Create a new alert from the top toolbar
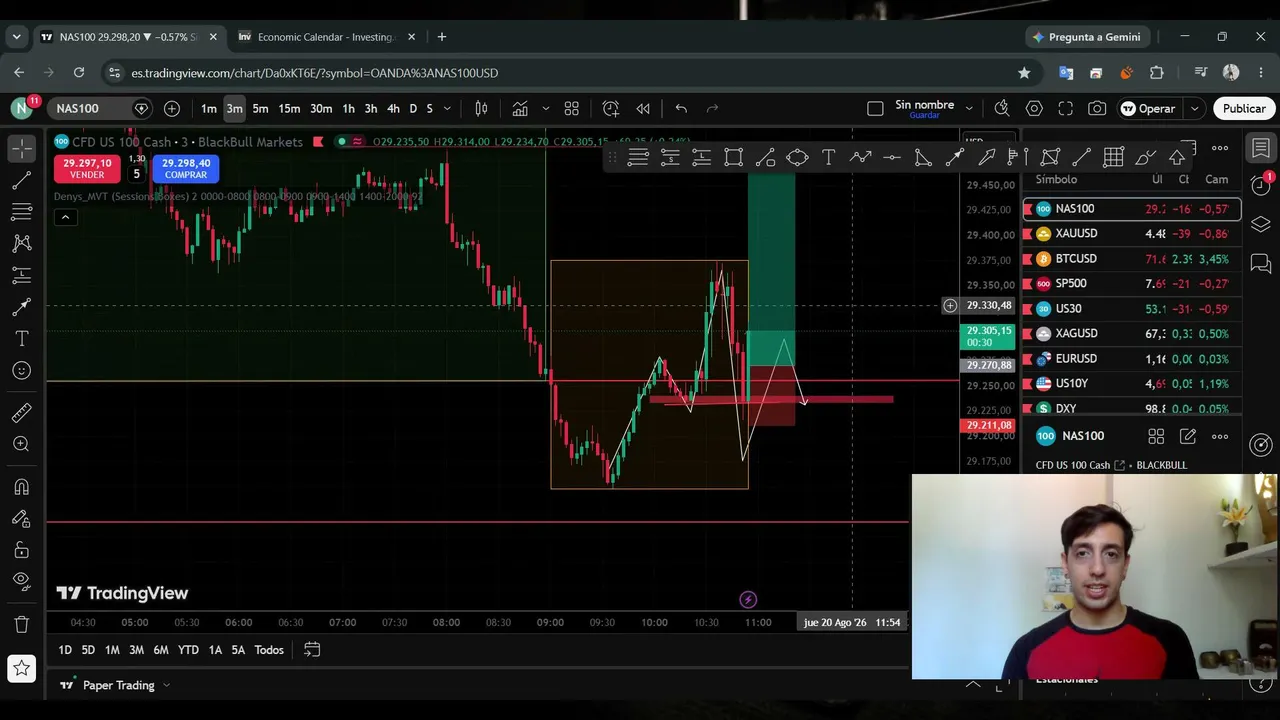1280x720 pixels. click(611, 108)
